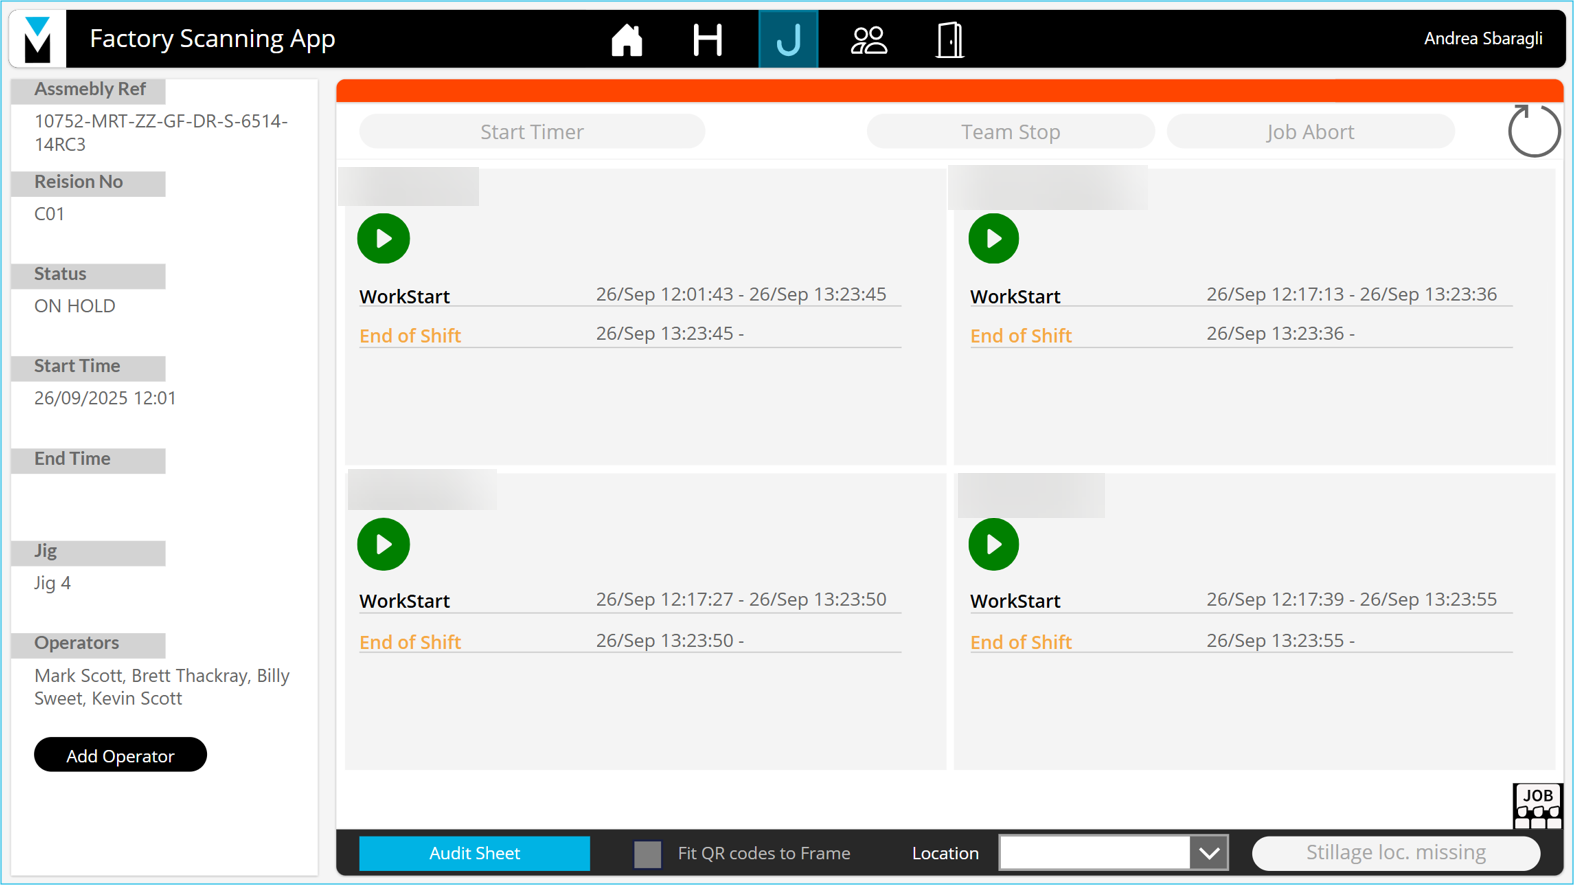Click assembly reference 10752-MRT-ZZ-GF-DR-S-6514-14RC3
This screenshot has width=1574, height=885.
point(161,132)
